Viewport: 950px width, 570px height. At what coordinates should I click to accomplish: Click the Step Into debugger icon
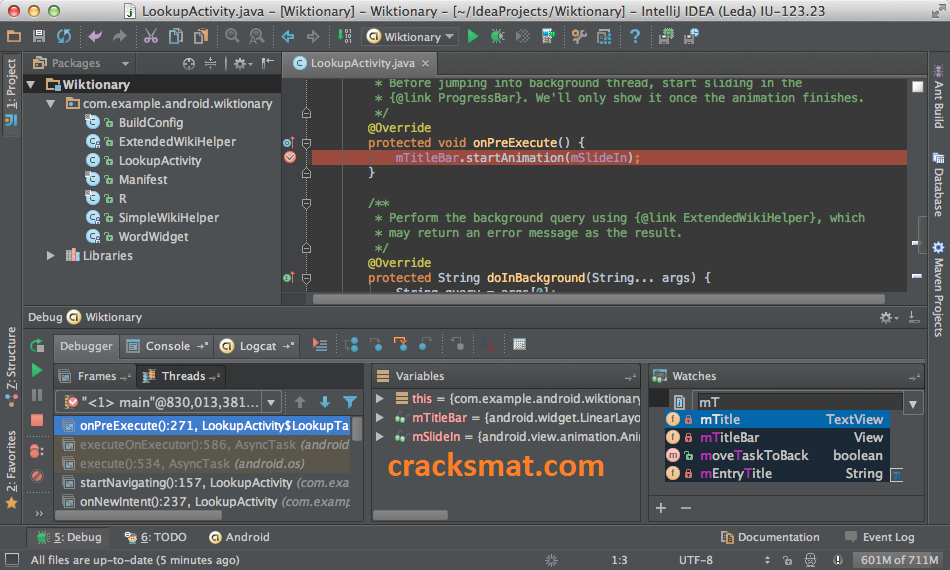(x=376, y=345)
